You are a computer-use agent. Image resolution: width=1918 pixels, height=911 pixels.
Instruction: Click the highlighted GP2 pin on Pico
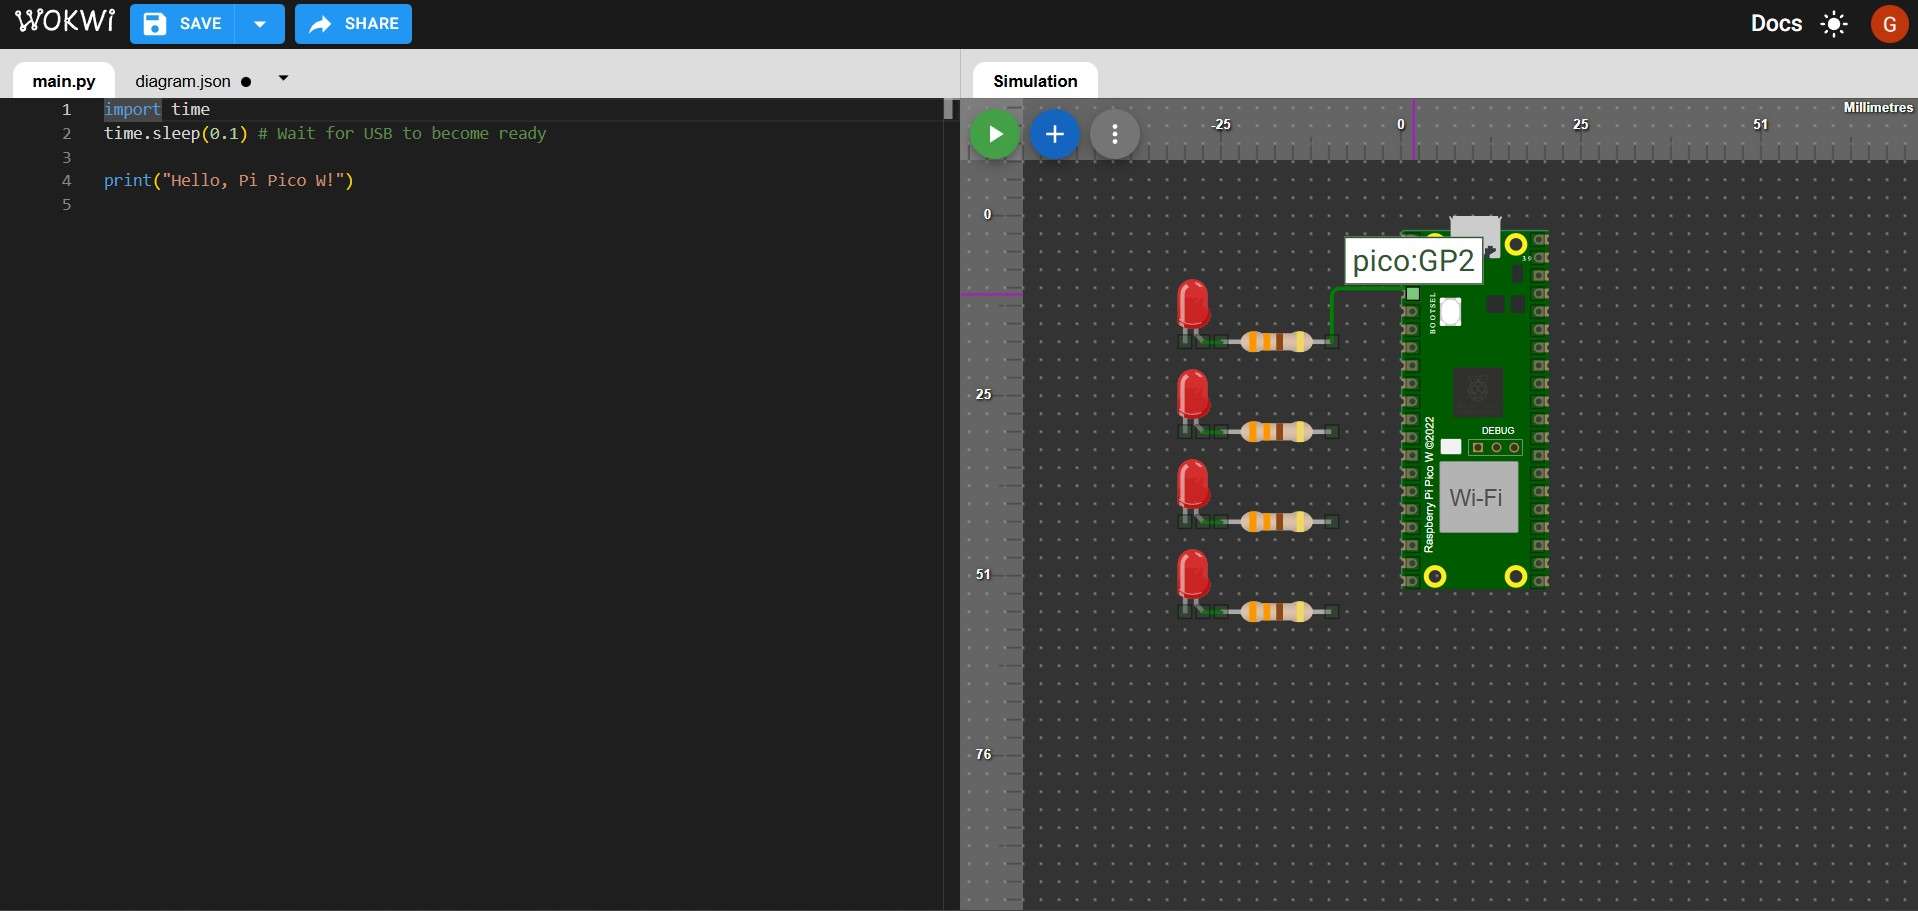click(x=1413, y=294)
